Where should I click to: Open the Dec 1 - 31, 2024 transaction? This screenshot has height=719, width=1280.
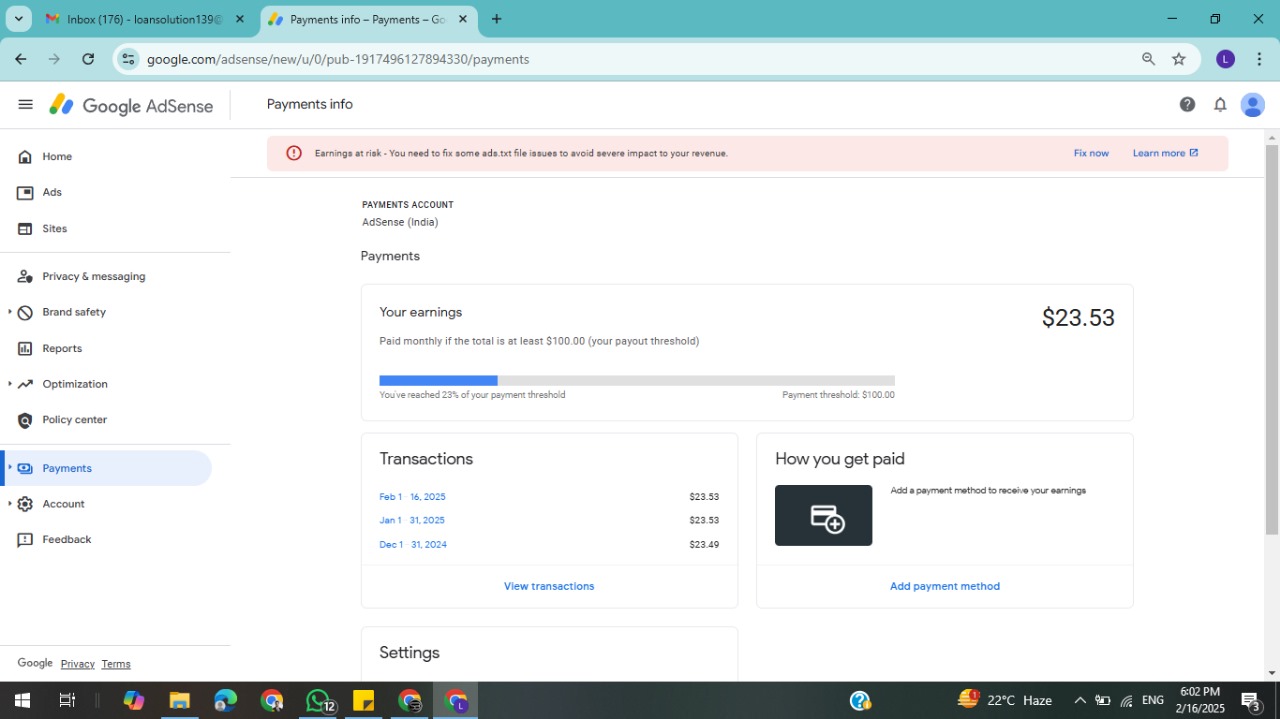[x=413, y=545]
